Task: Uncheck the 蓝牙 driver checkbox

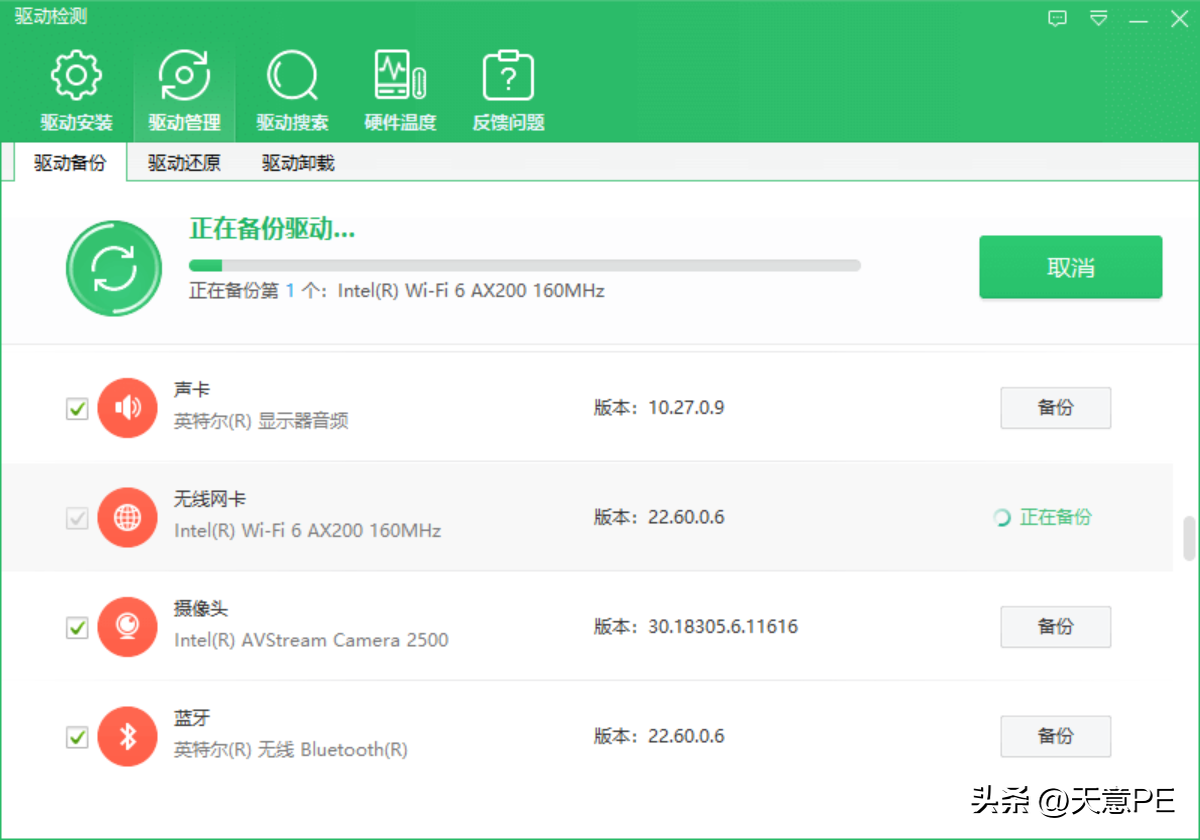Action: tap(77, 738)
